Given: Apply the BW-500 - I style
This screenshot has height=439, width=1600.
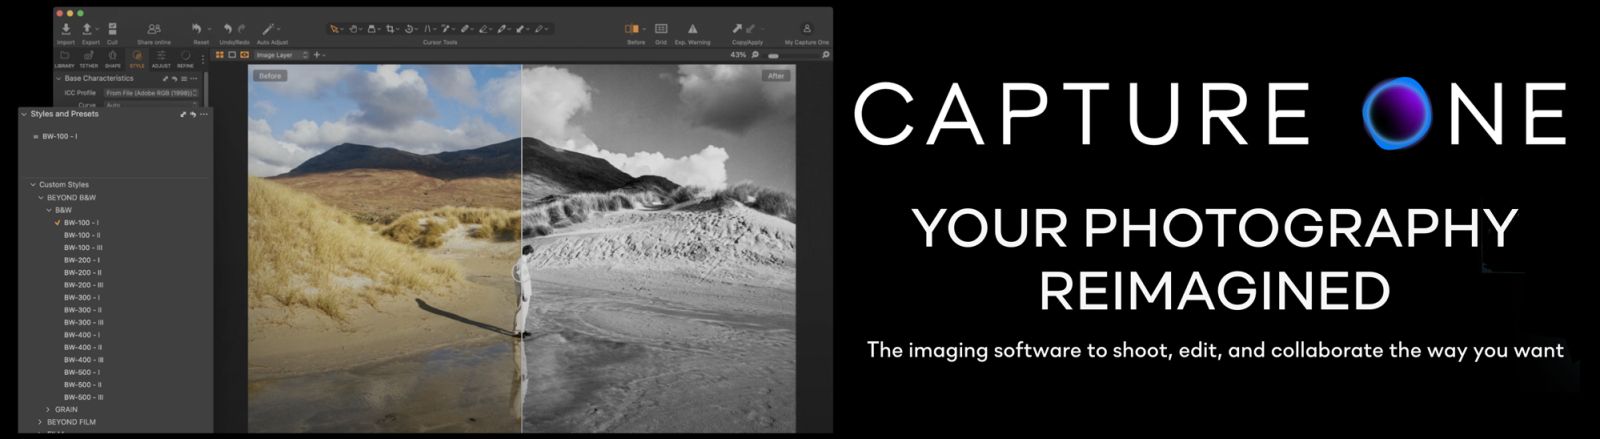Looking at the screenshot, I should (82, 372).
